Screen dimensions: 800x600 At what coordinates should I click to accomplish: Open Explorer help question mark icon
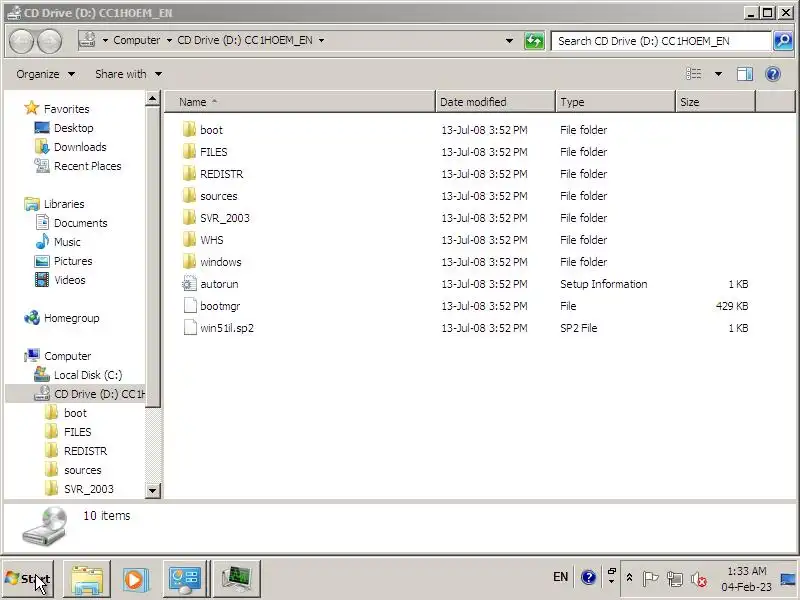click(x=773, y=74)
